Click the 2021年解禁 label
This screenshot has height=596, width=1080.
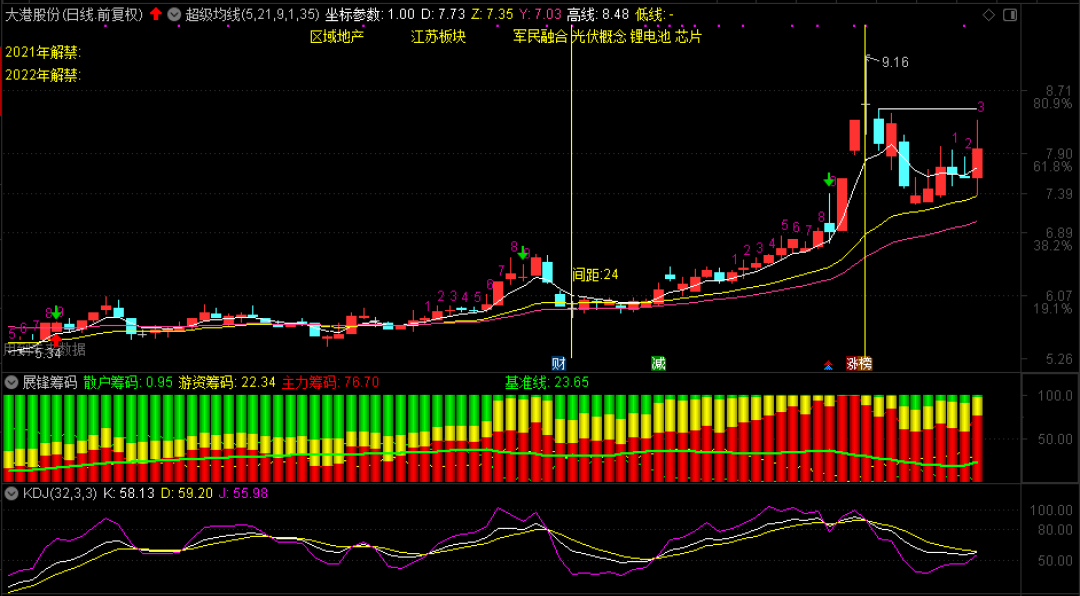43,52
